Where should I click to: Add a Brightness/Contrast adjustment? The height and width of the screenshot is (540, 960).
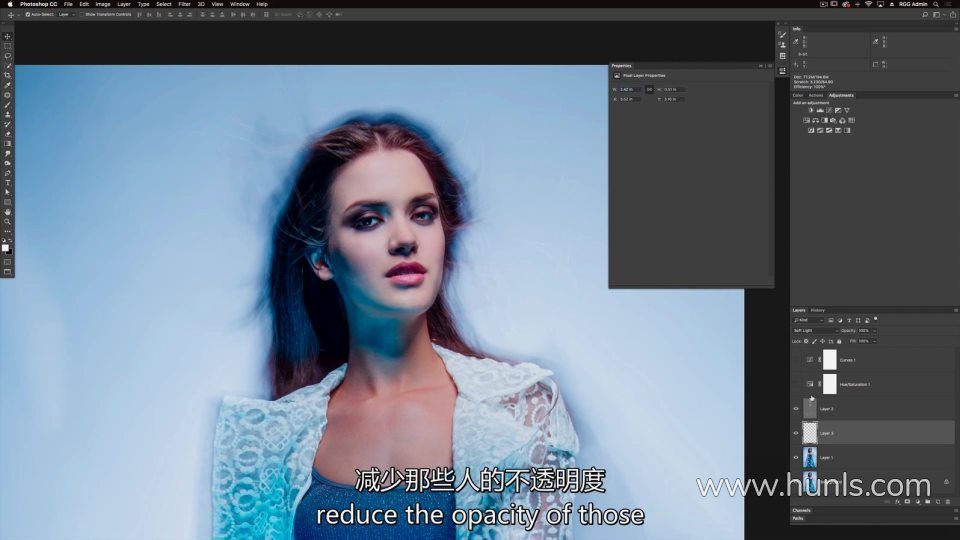(x=811, y=110)
